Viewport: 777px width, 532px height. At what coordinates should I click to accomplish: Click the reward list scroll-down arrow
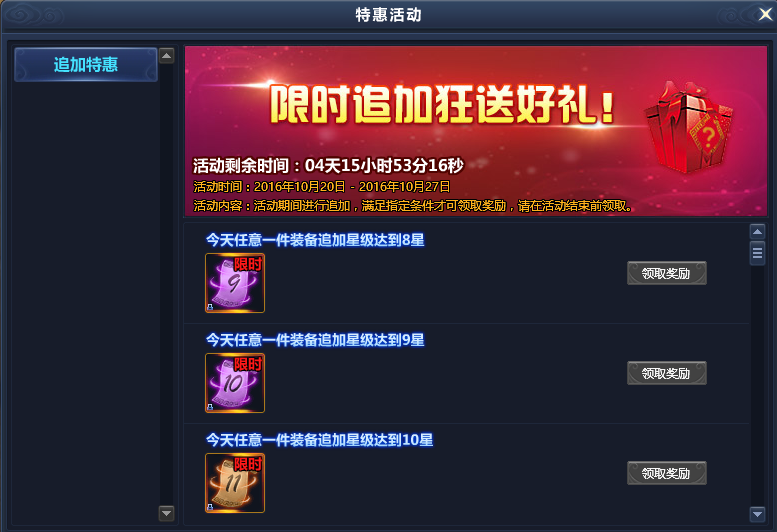757,514
